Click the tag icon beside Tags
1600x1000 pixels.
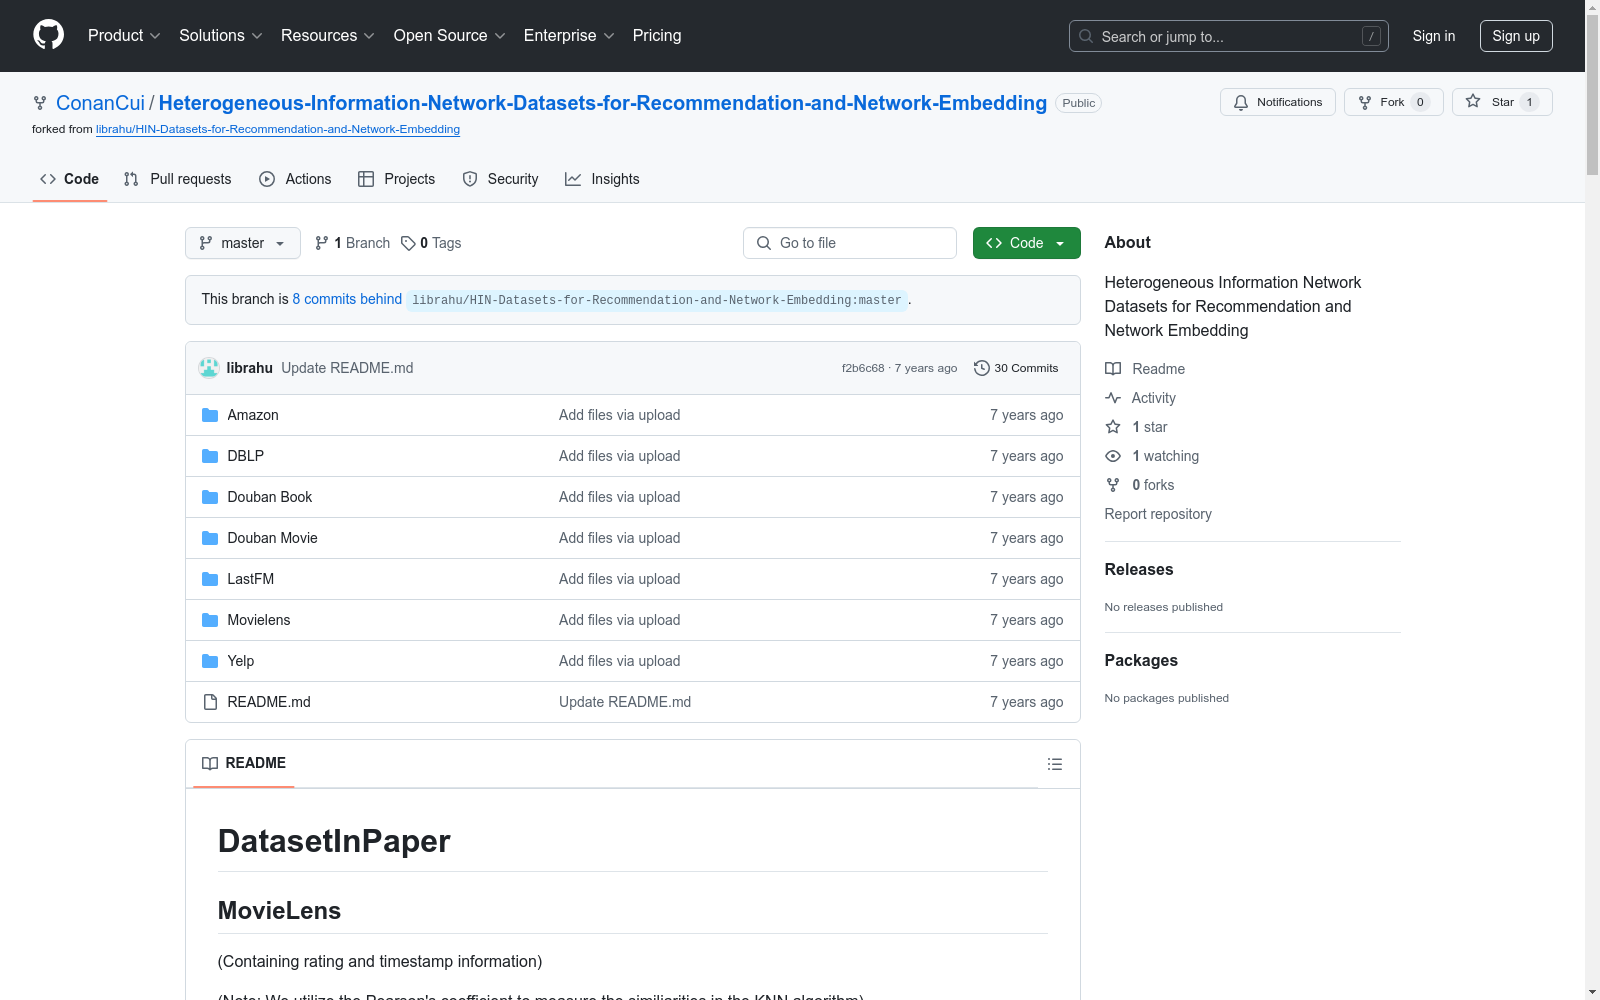[408, 243]
